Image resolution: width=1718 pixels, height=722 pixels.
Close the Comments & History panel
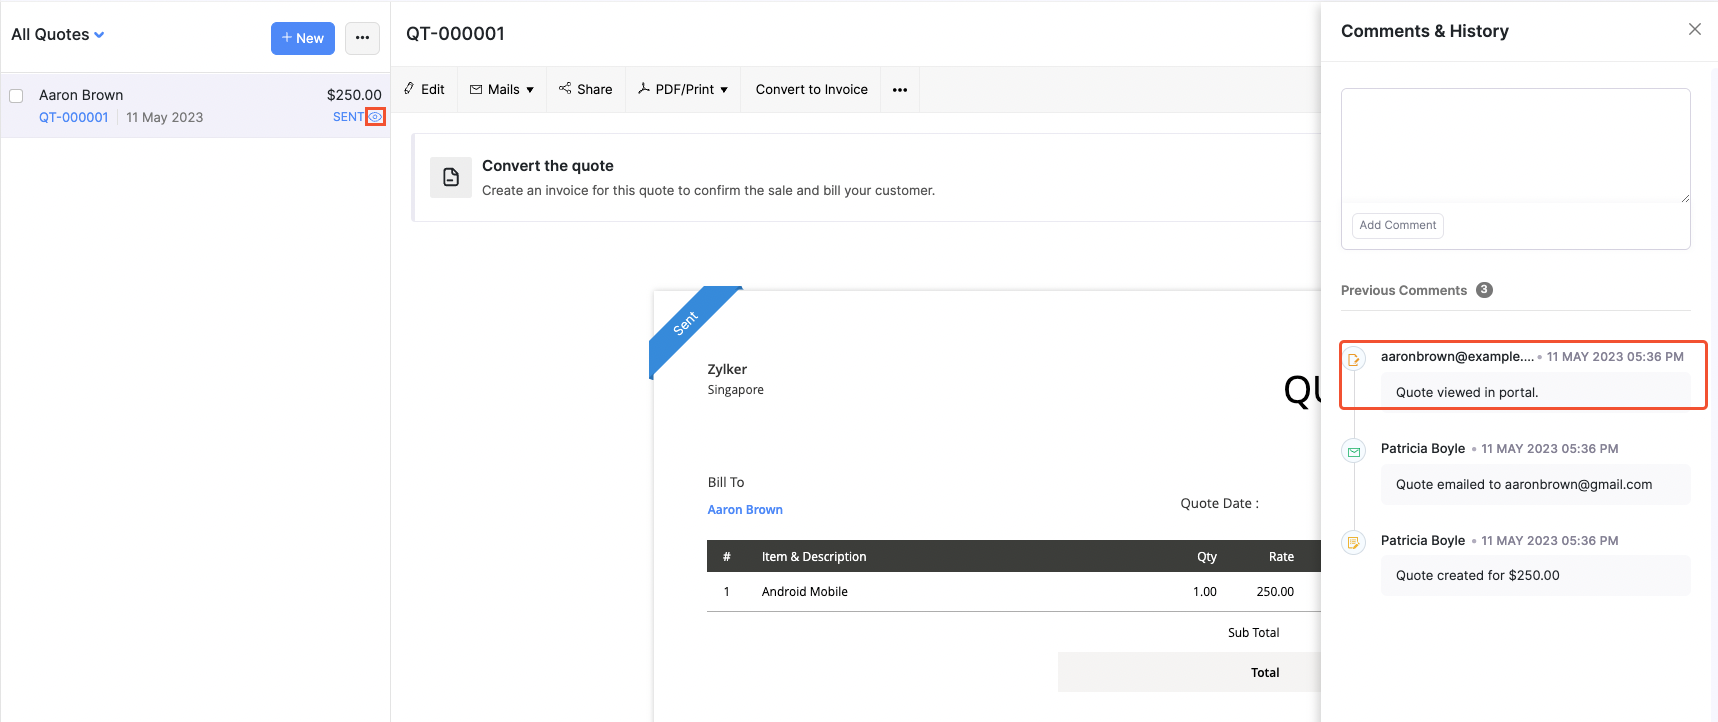1694,29
